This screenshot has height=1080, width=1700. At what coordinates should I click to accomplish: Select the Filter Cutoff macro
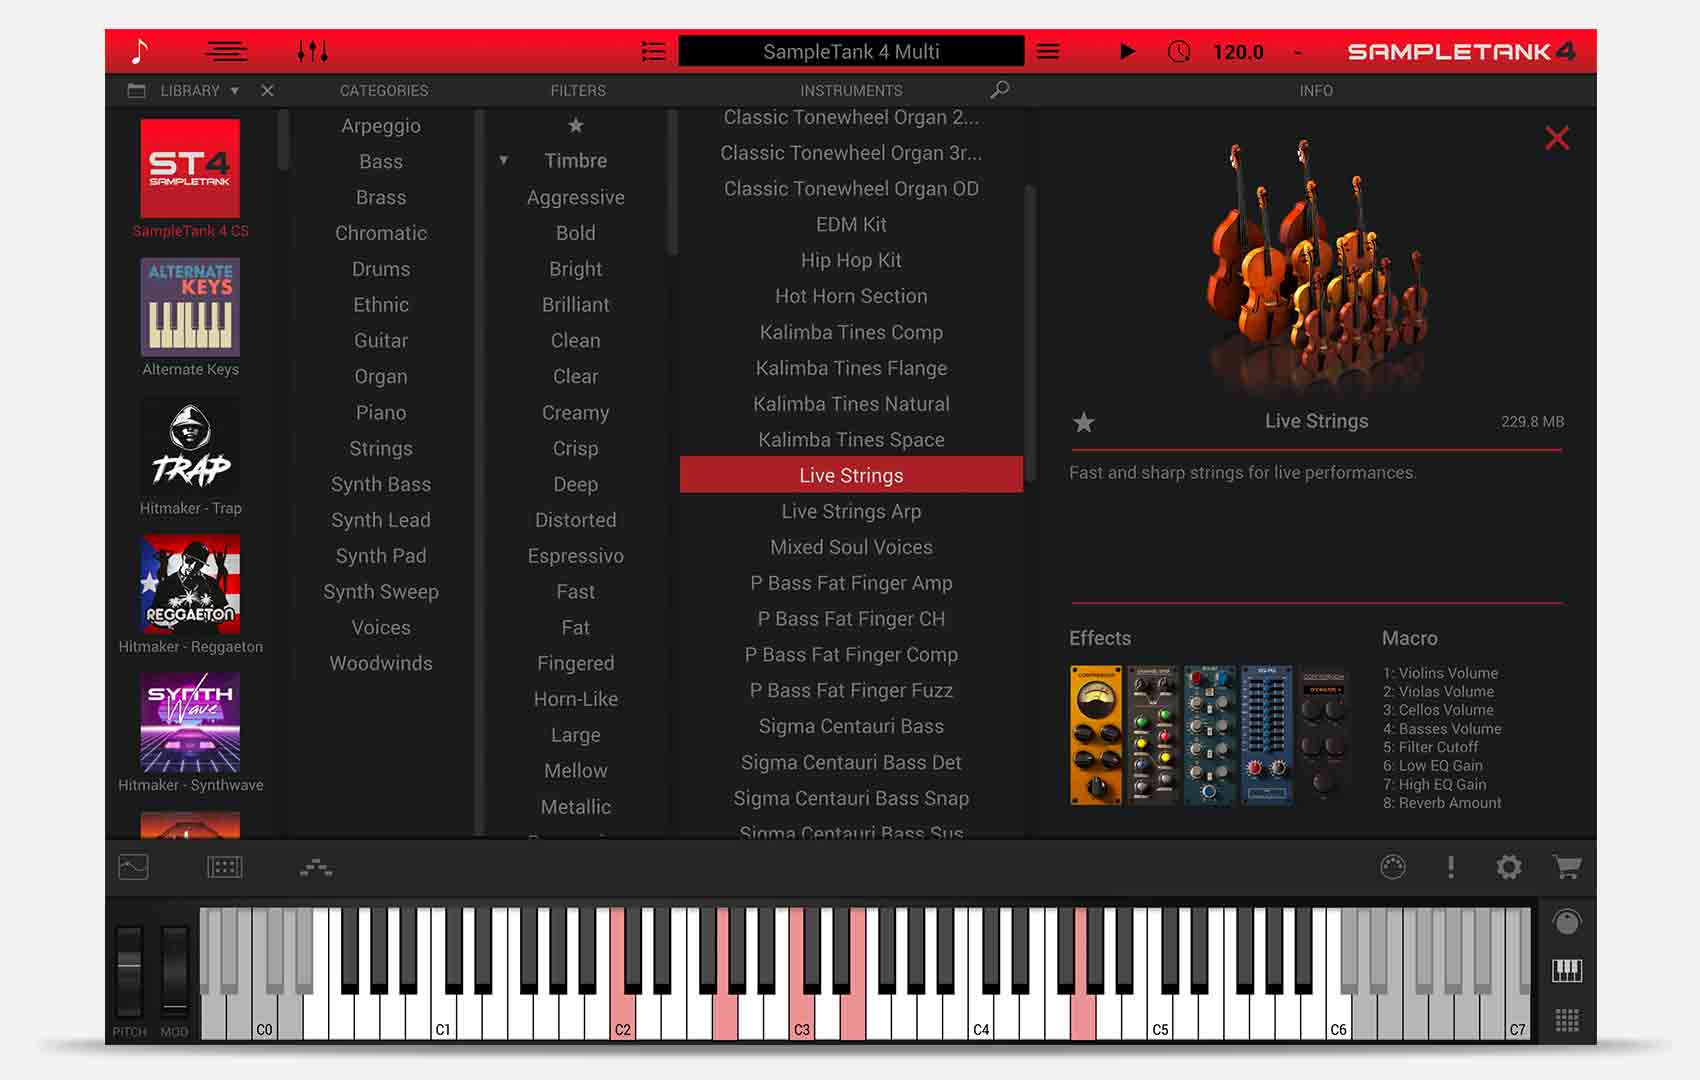pyautogui.click(x=1430, y=747)
